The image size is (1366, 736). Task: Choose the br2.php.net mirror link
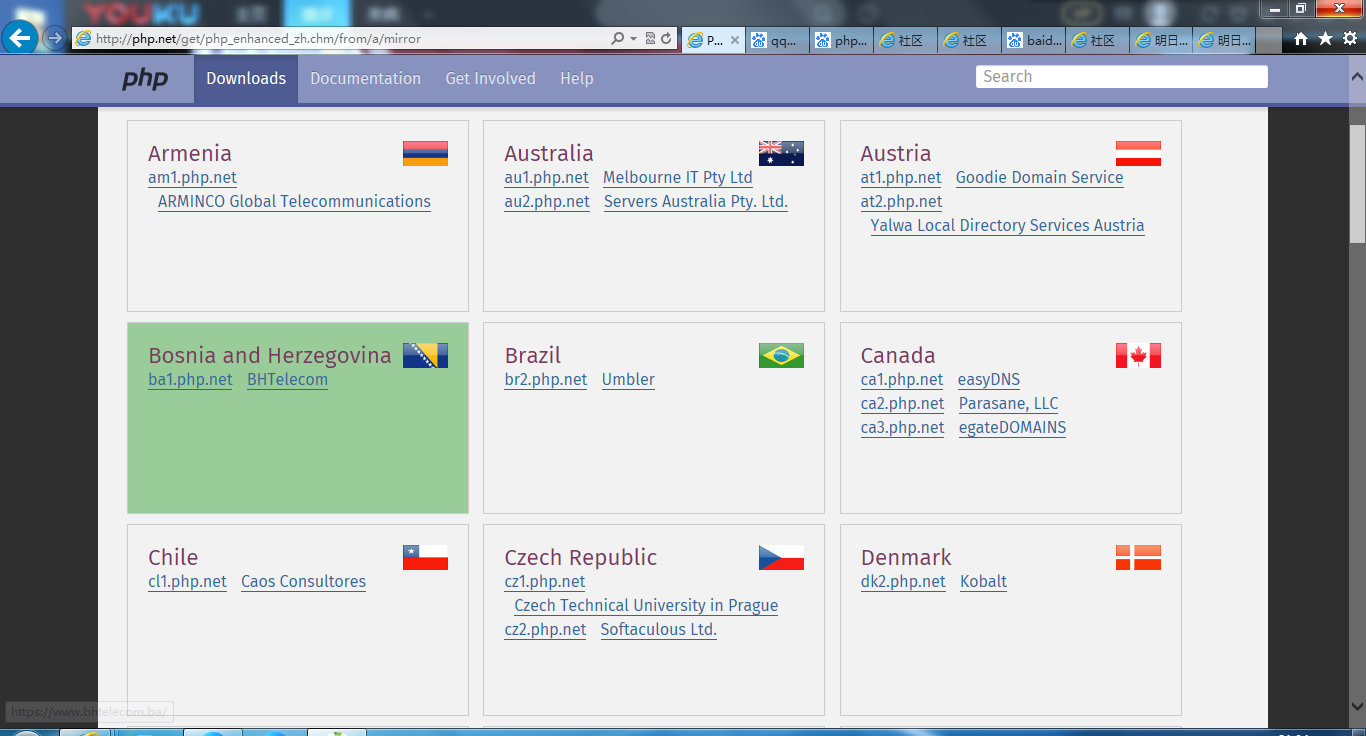coord(546,380)
